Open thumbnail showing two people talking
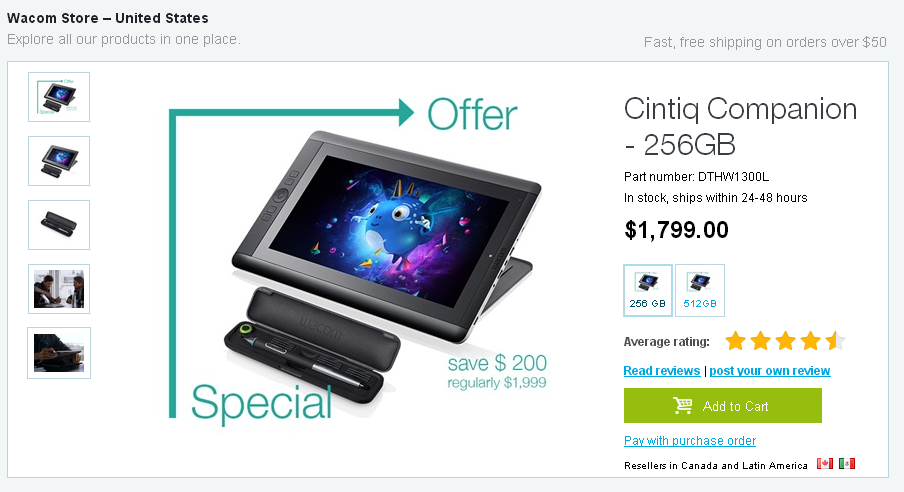 59,289
